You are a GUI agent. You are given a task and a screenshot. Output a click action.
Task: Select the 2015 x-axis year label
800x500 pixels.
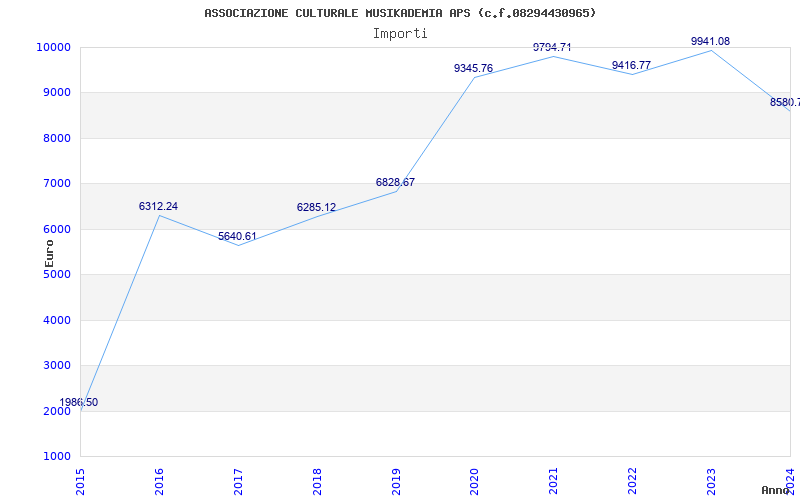coord(80,481)
